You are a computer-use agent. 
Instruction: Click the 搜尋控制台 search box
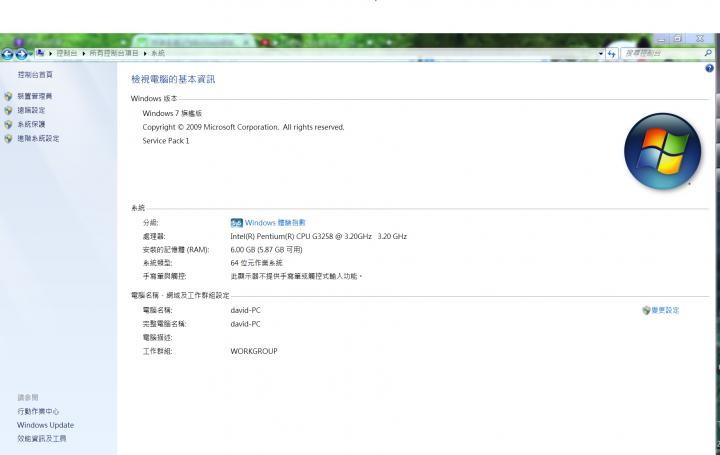[x=662, y=54]
